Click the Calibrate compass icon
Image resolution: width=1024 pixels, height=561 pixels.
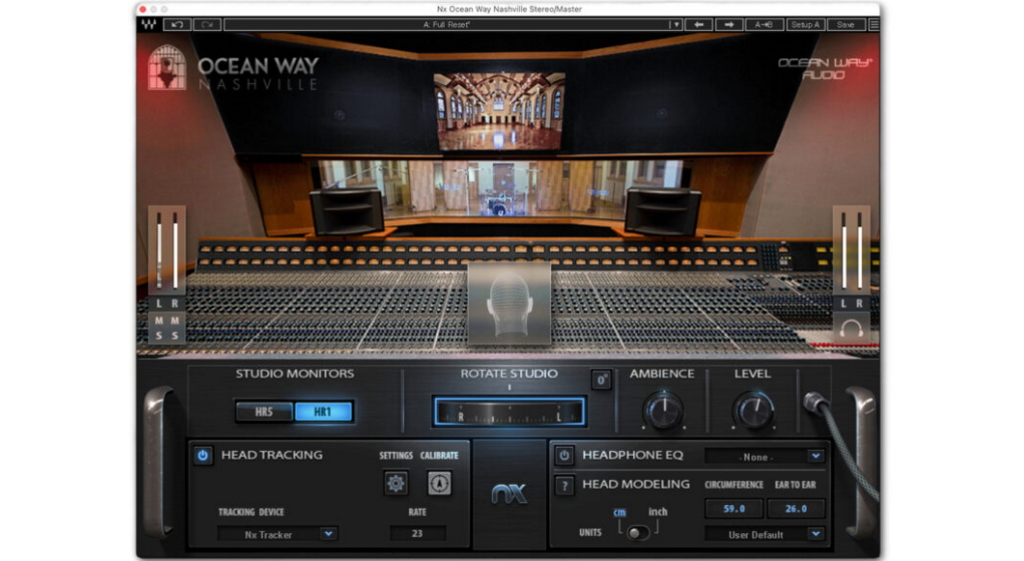coord(440,483)
